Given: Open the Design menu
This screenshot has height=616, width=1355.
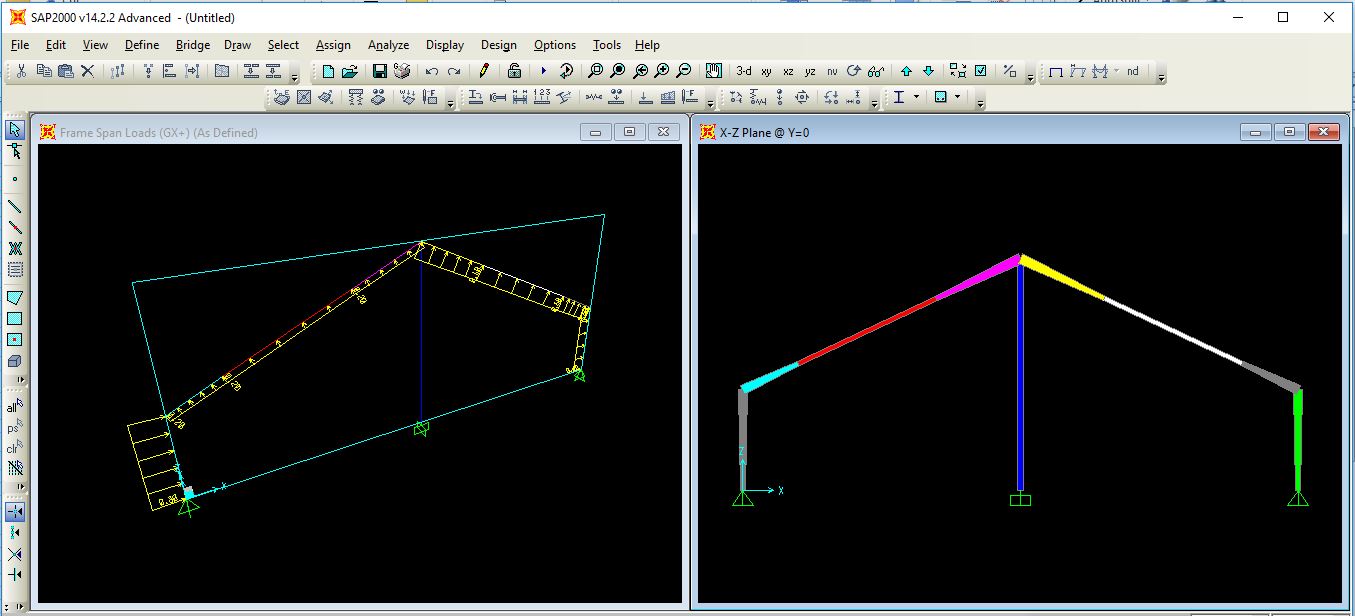Looking at the screenshot, I should click(x=499, y=45).
